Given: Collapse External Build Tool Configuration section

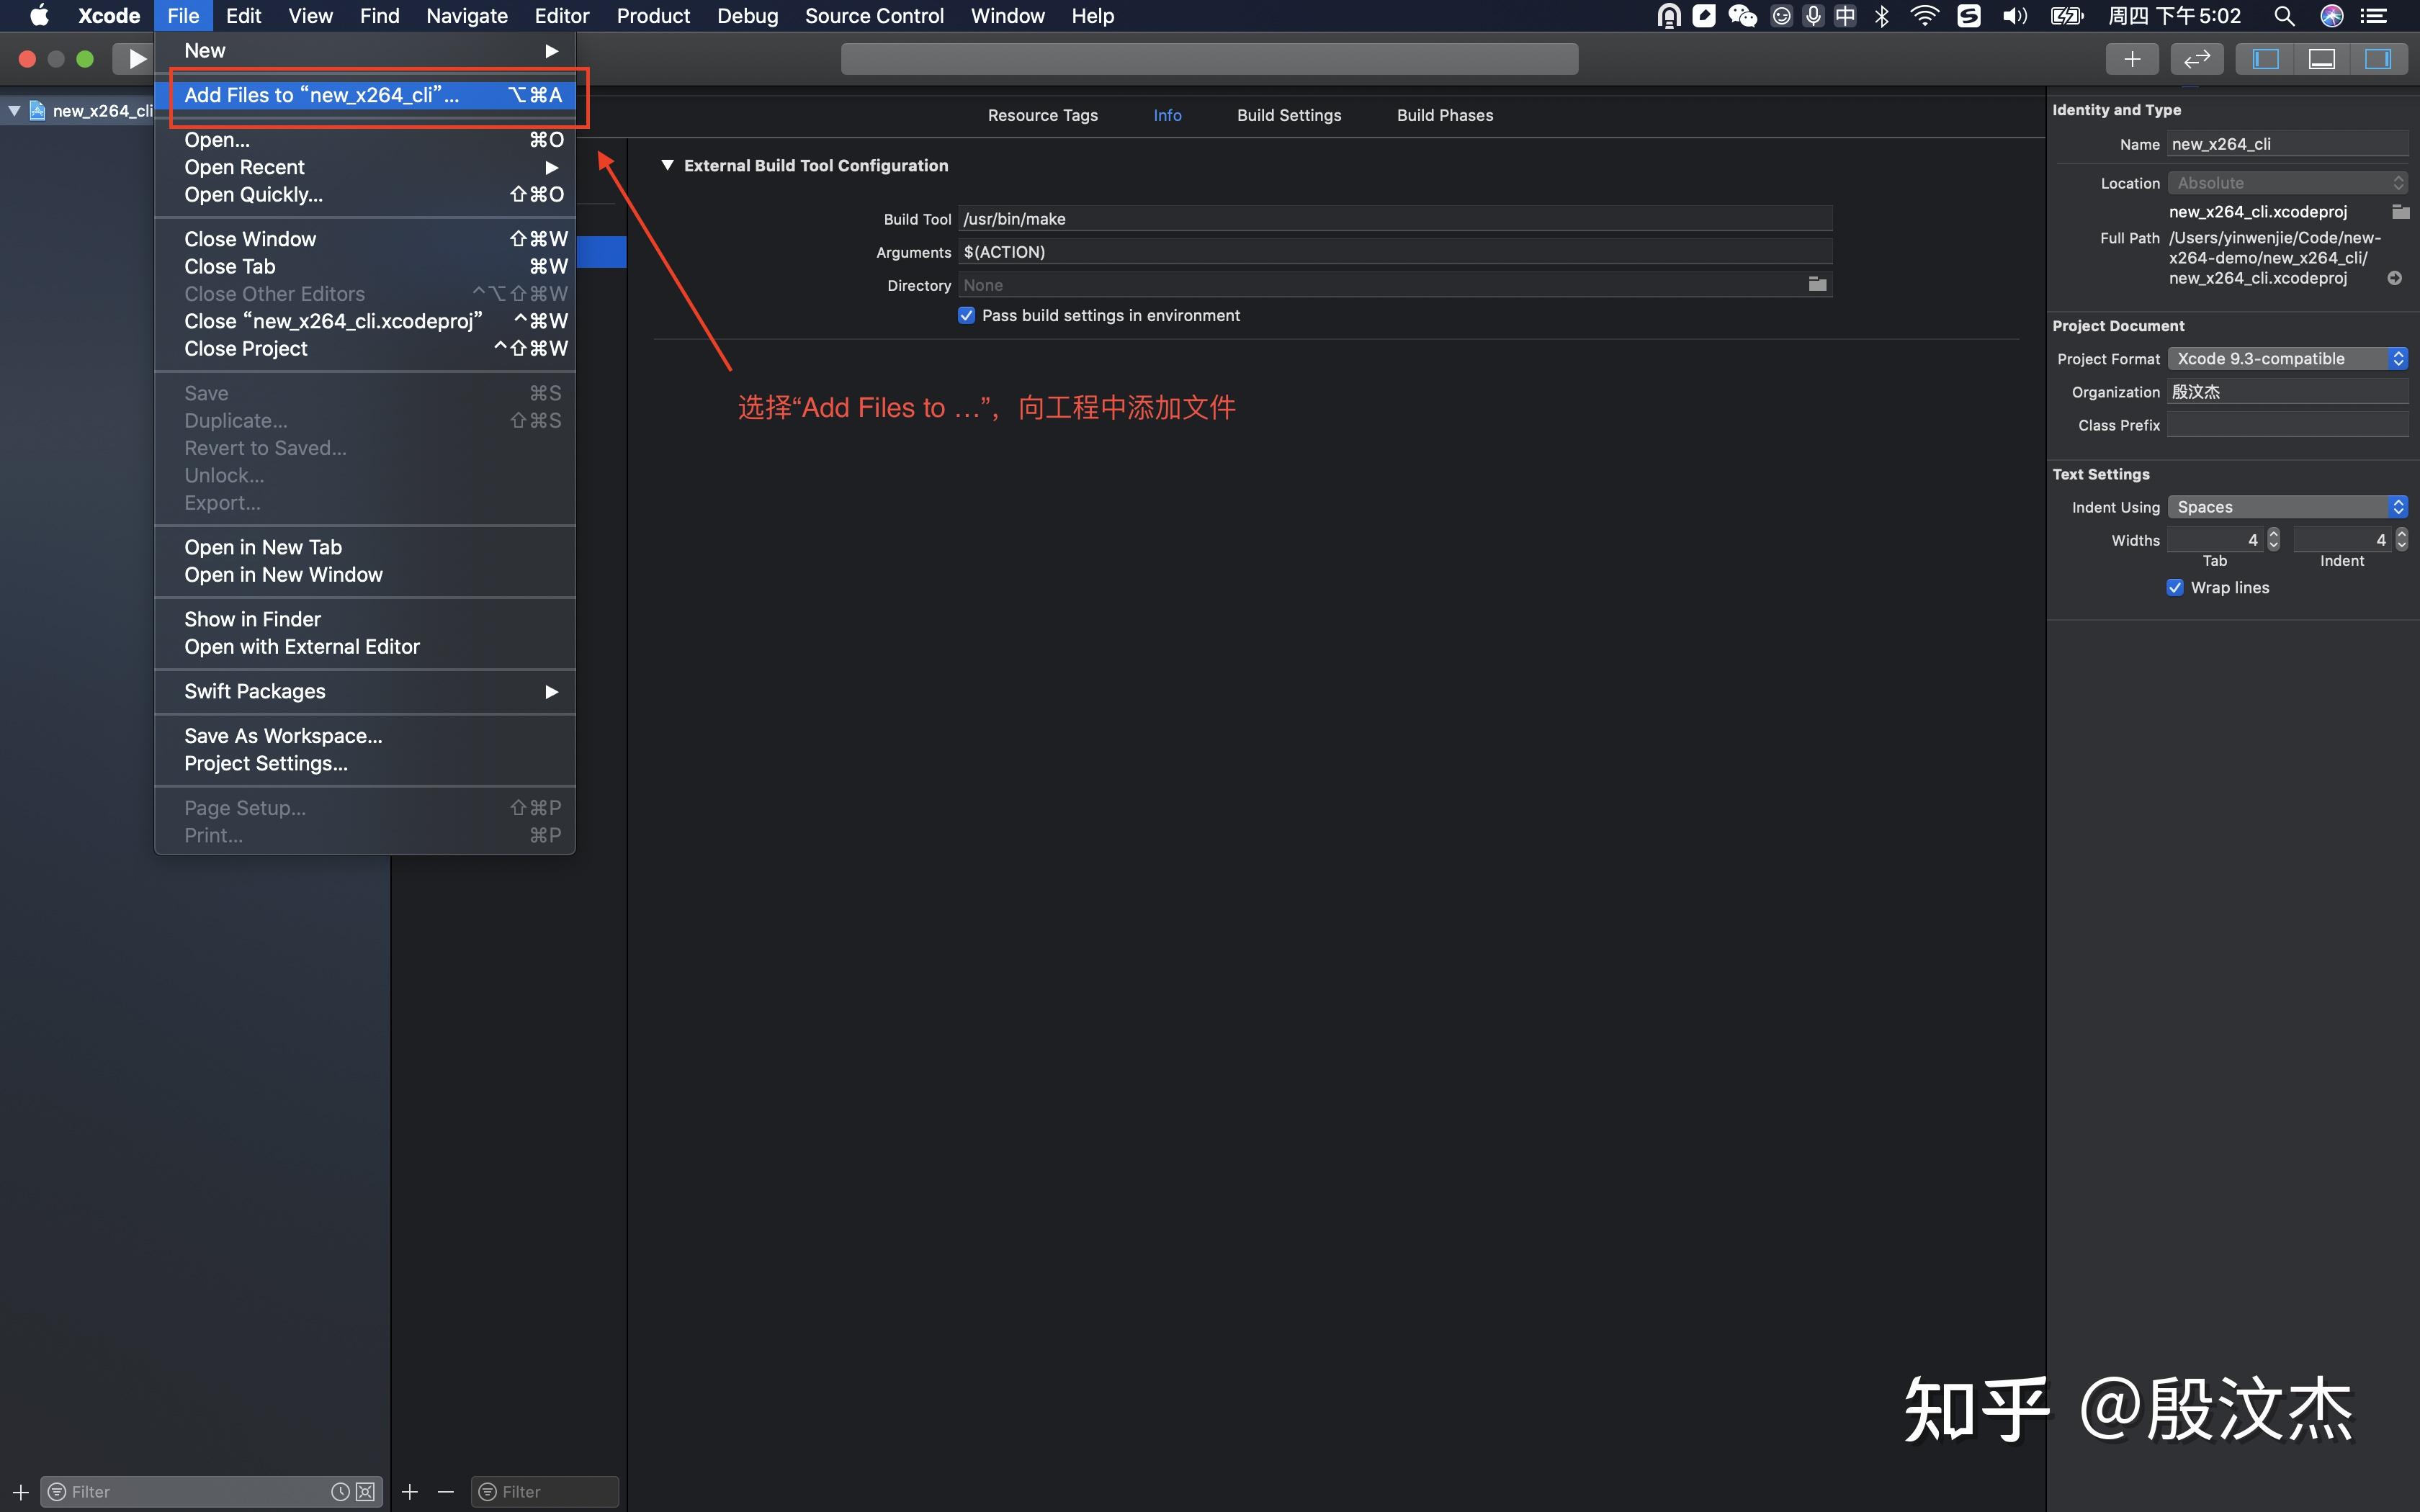Looking at the screenshot, I should pos(667,165).
